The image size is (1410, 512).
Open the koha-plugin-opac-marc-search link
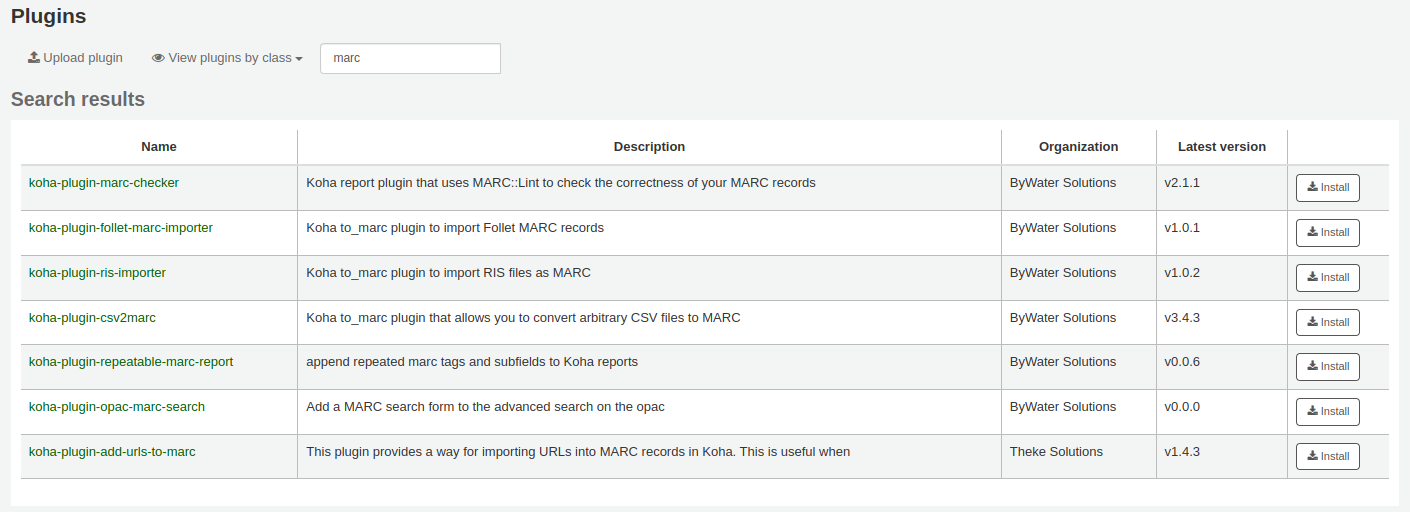[x=117, y=407]
